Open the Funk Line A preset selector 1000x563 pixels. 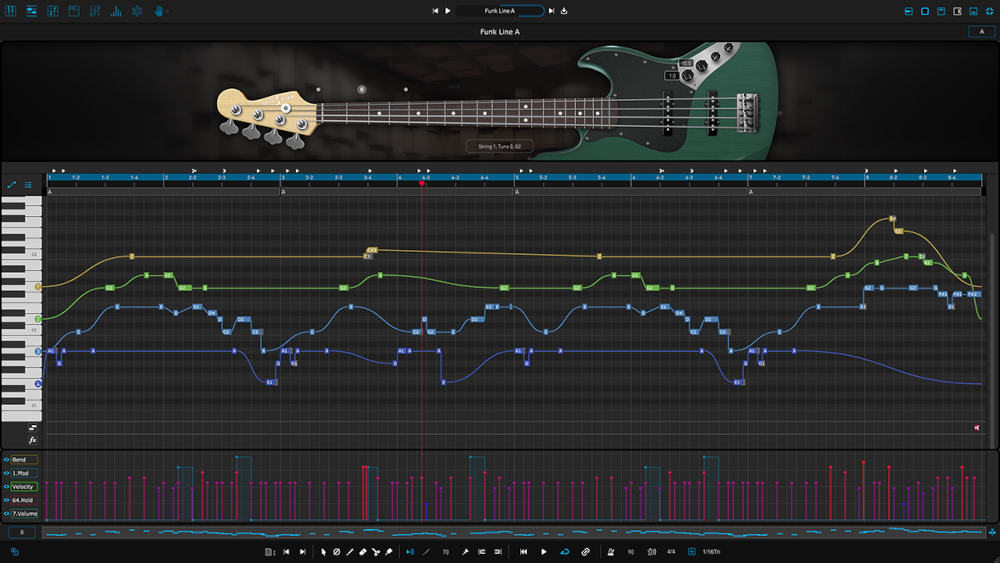(499, 11)
